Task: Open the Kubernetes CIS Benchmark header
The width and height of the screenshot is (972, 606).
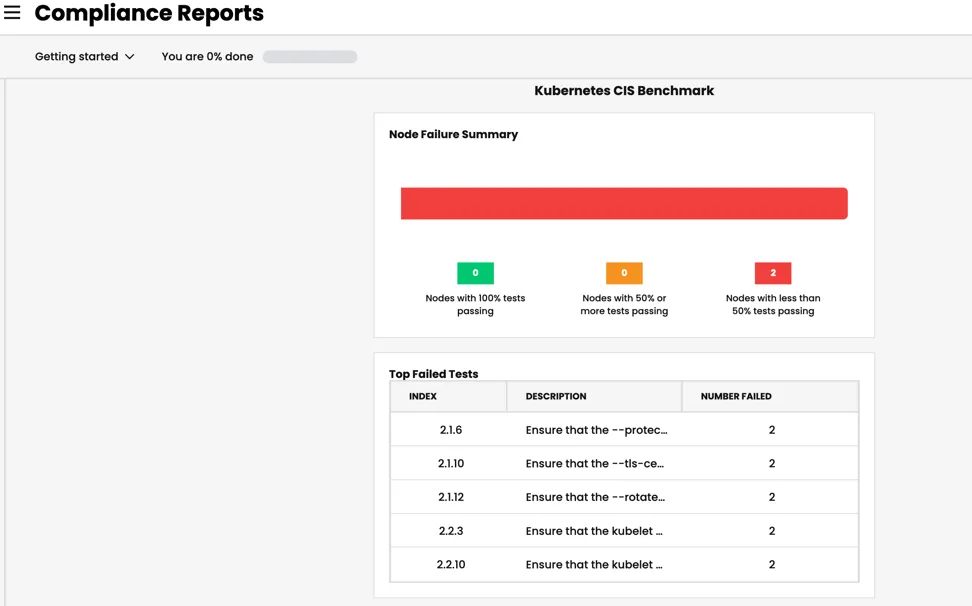Action: point(623,90)
